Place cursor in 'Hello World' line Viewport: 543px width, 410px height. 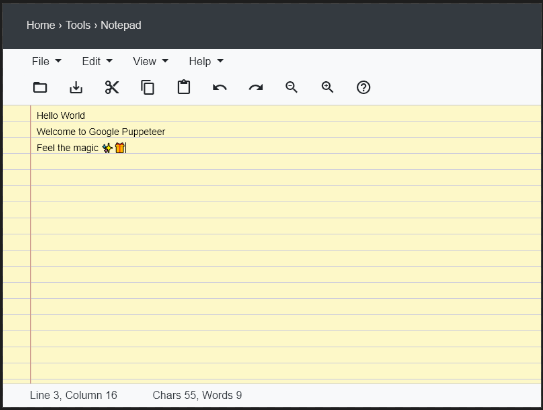61,115
